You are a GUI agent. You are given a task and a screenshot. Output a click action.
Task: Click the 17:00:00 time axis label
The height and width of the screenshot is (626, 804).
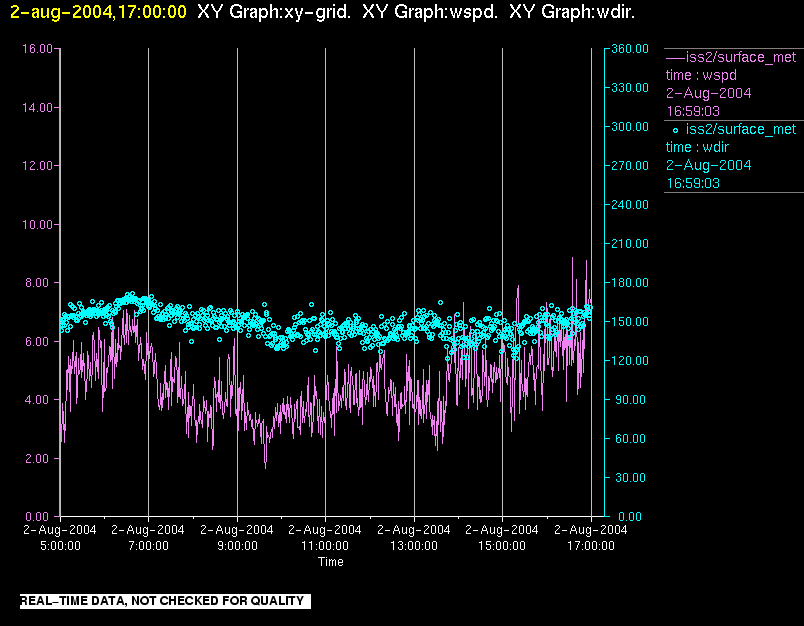[590, 546]
